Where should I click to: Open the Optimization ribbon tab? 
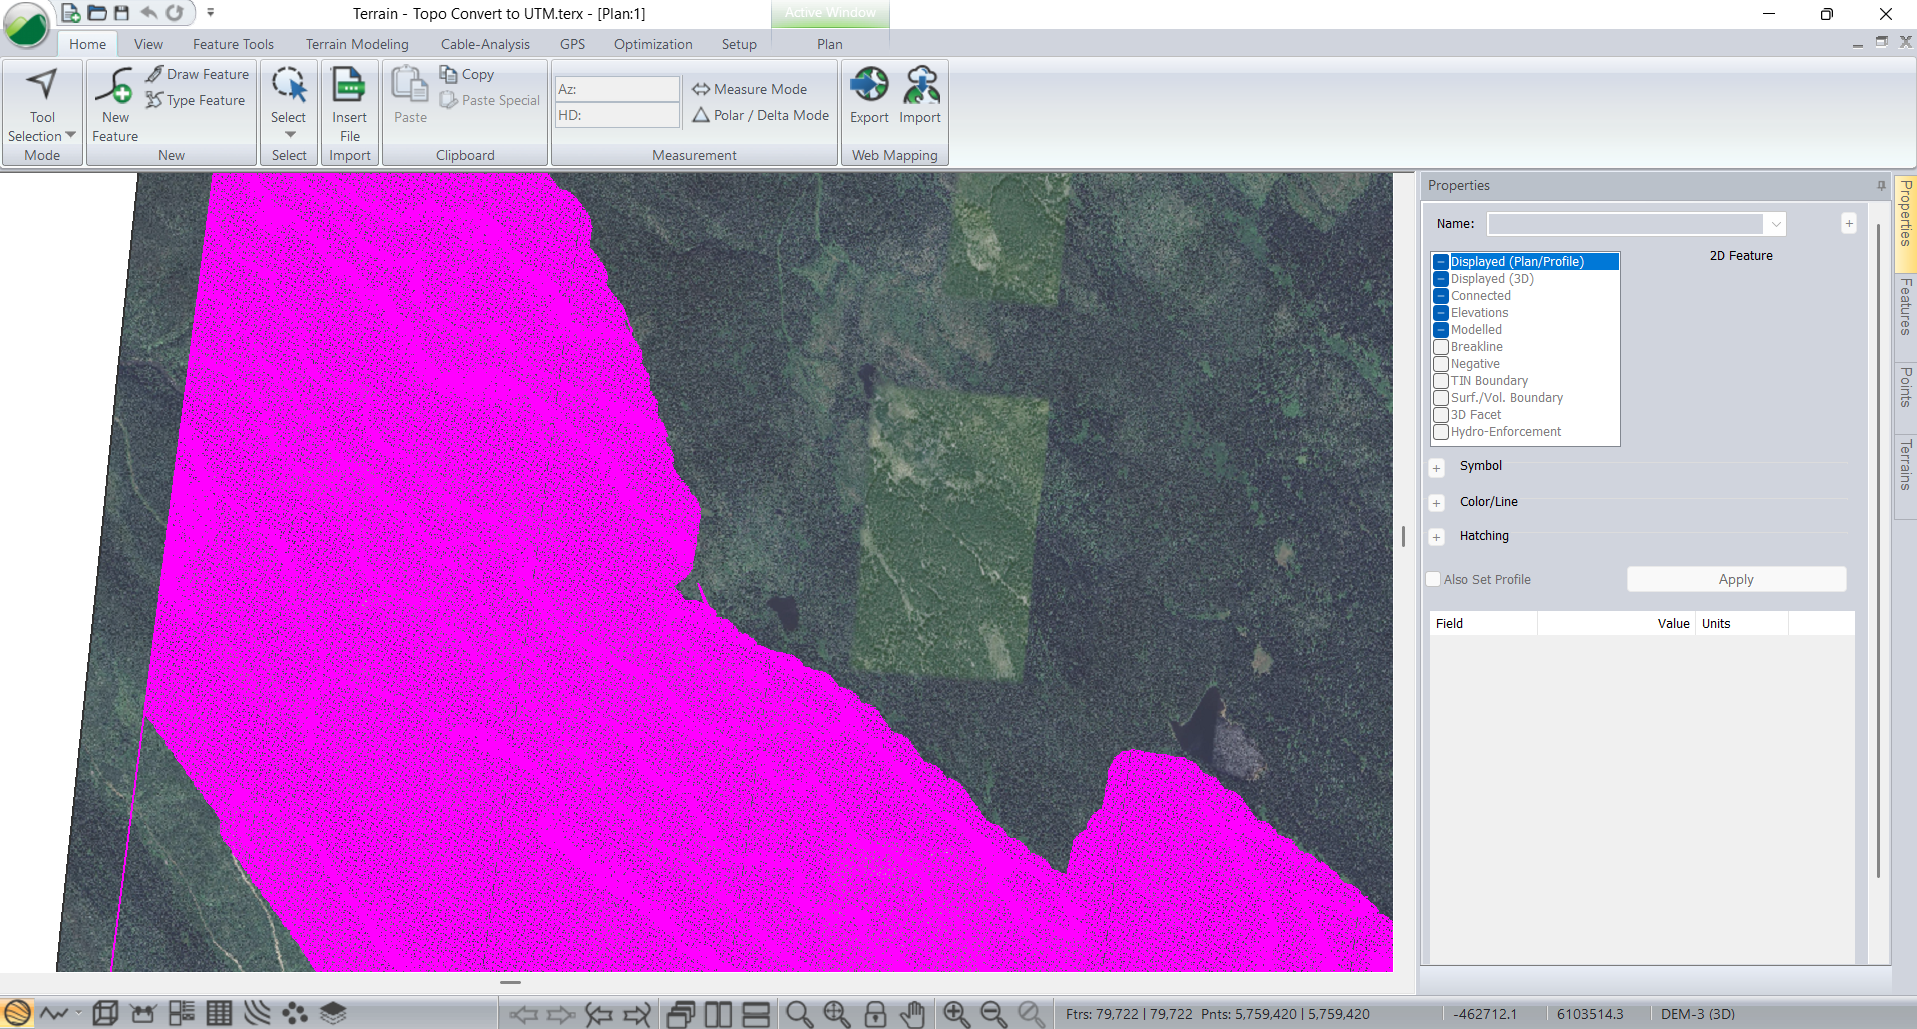tap(653, 44)
